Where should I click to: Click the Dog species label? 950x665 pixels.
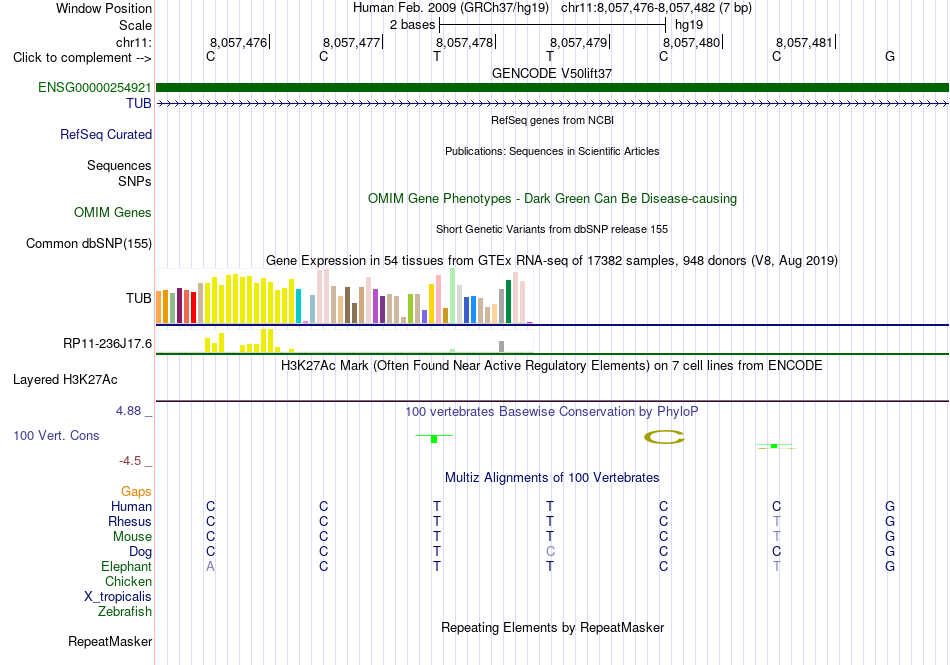click(x=141, y=552)
